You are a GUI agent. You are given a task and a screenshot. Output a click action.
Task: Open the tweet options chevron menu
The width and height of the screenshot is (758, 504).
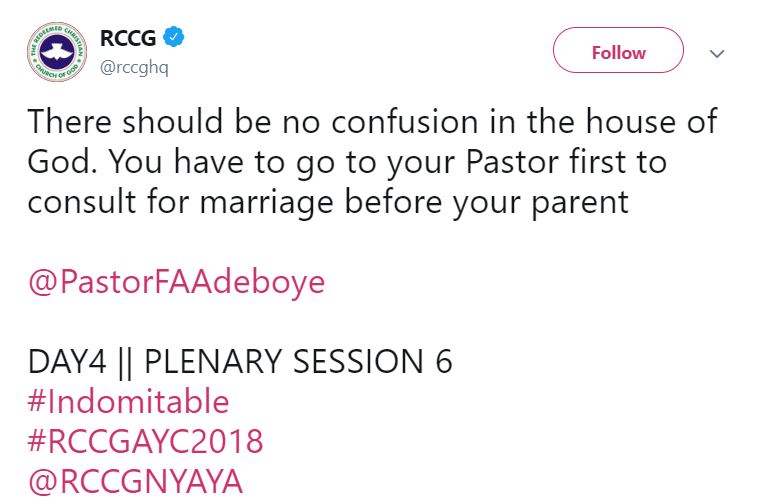716,53
